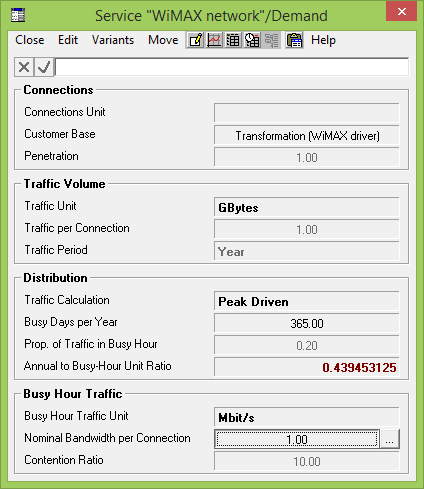The width and height of the screenshot is (424, 489).
Task: Click the 'Nominal Bandwidth per Connection' label
Action: point(107,438)
